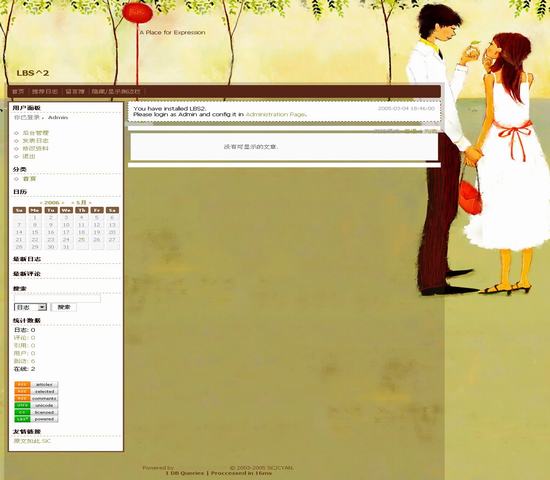Click the 5月 month label in calendar
Viewport: 550px width, 480px height.
(x=81, y=203)
